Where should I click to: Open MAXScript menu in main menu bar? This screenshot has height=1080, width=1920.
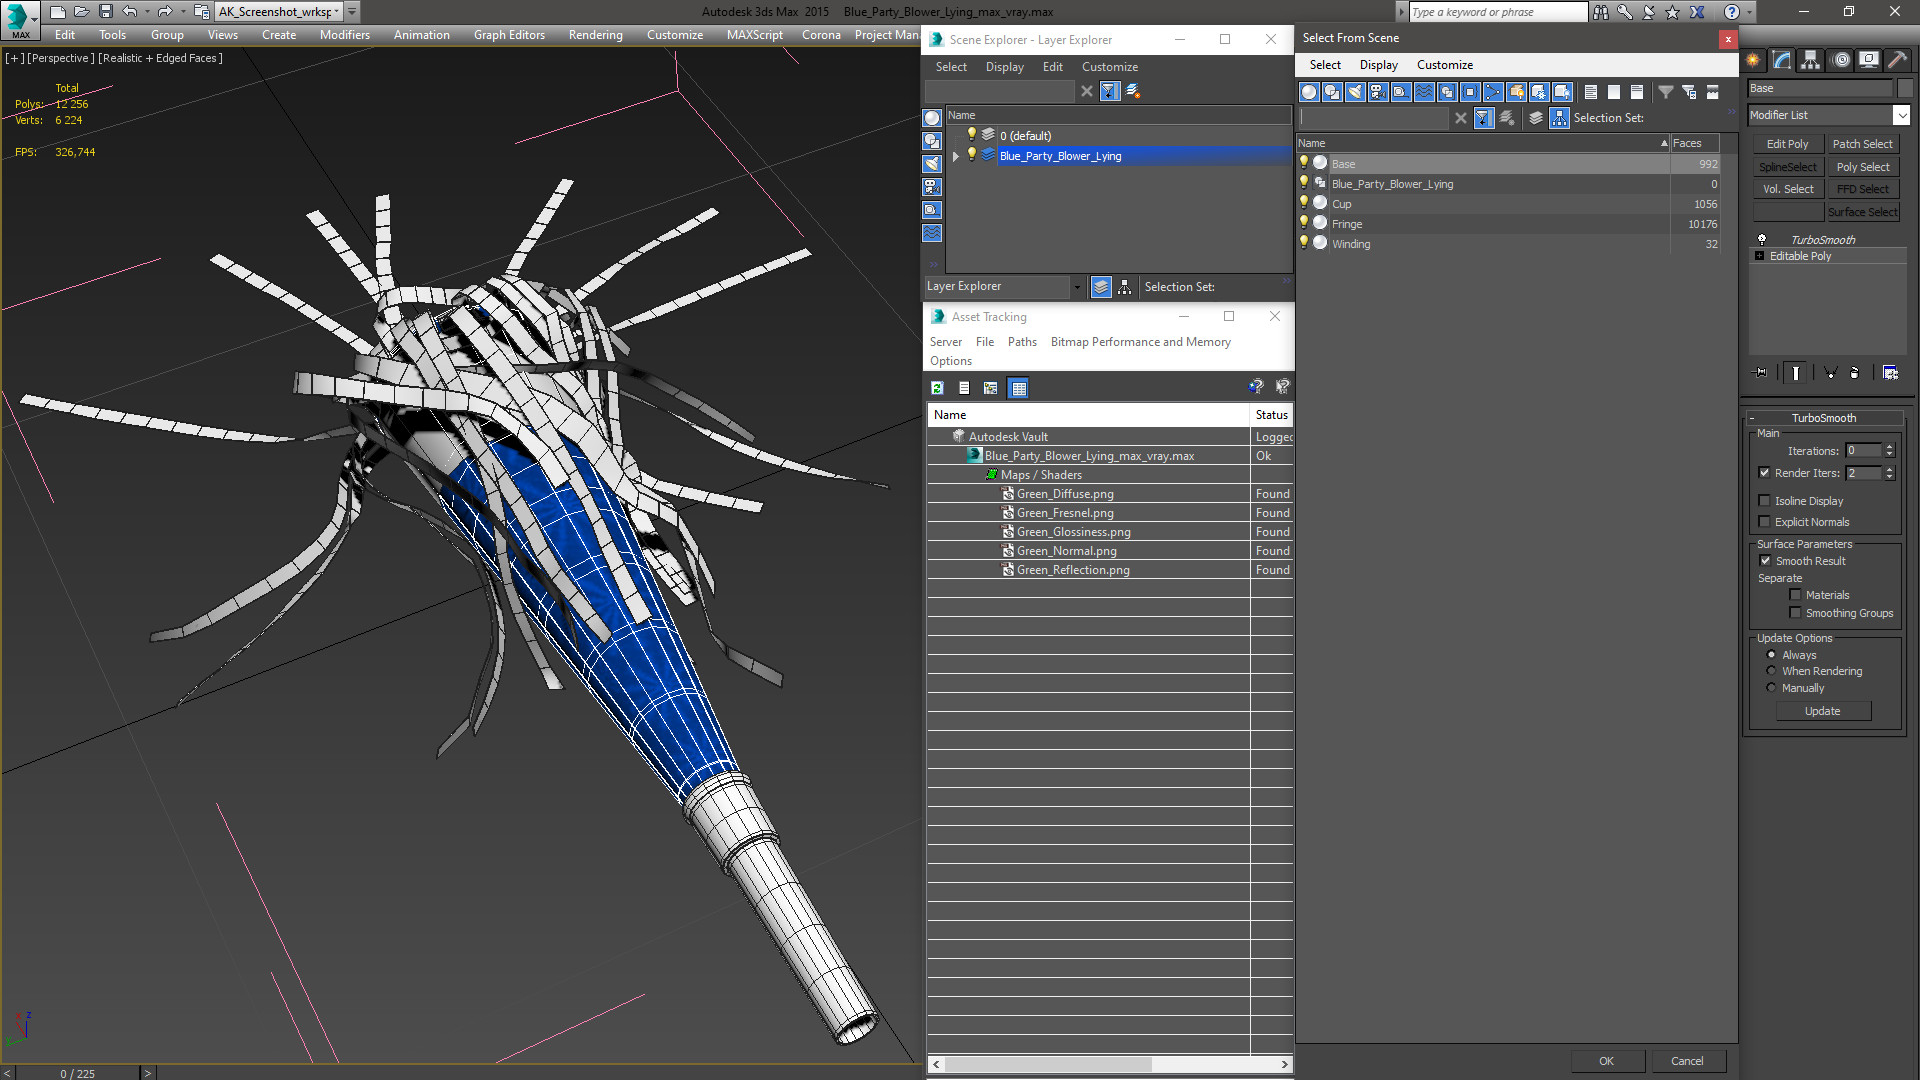pos(755,35)
